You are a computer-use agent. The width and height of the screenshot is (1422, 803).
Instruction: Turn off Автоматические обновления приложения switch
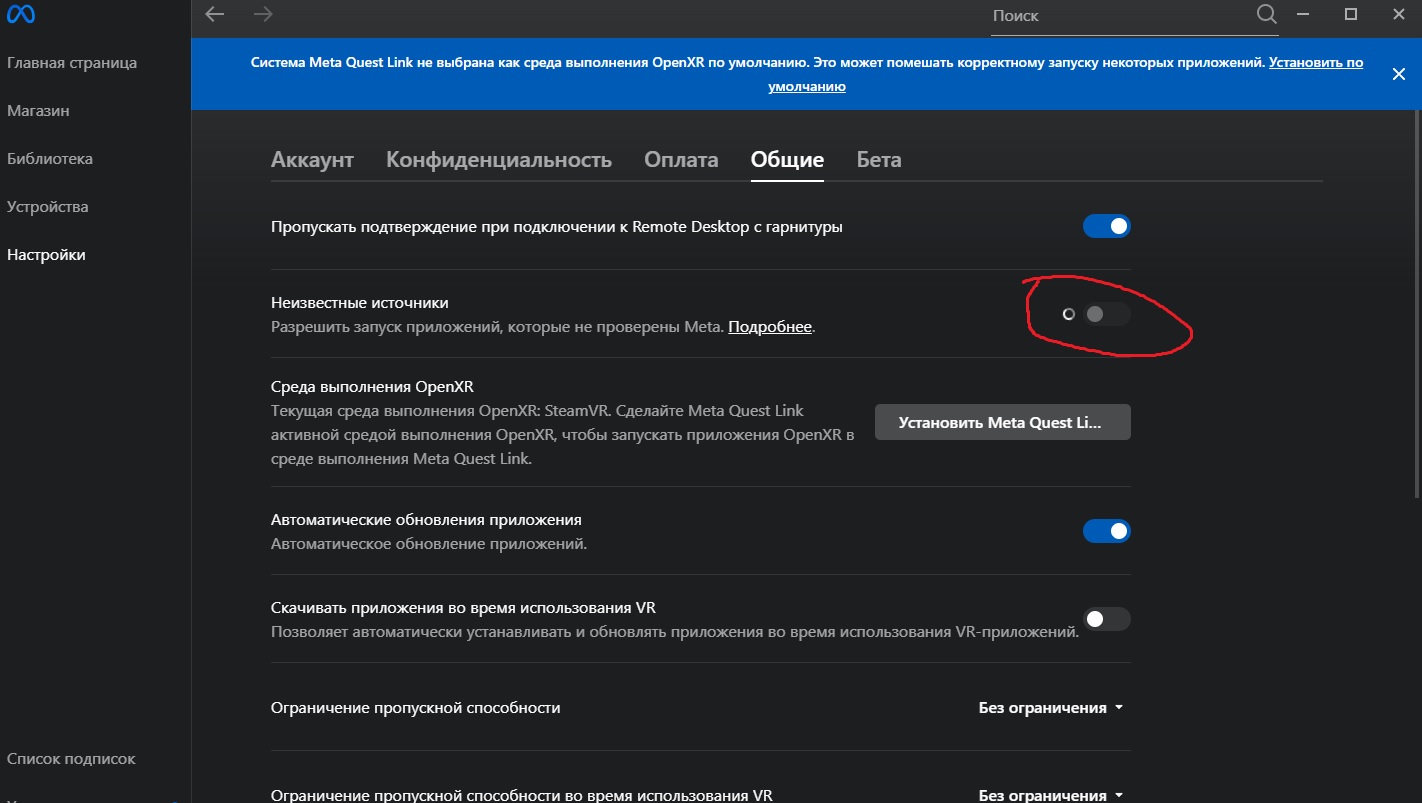tap(1107, 531)
